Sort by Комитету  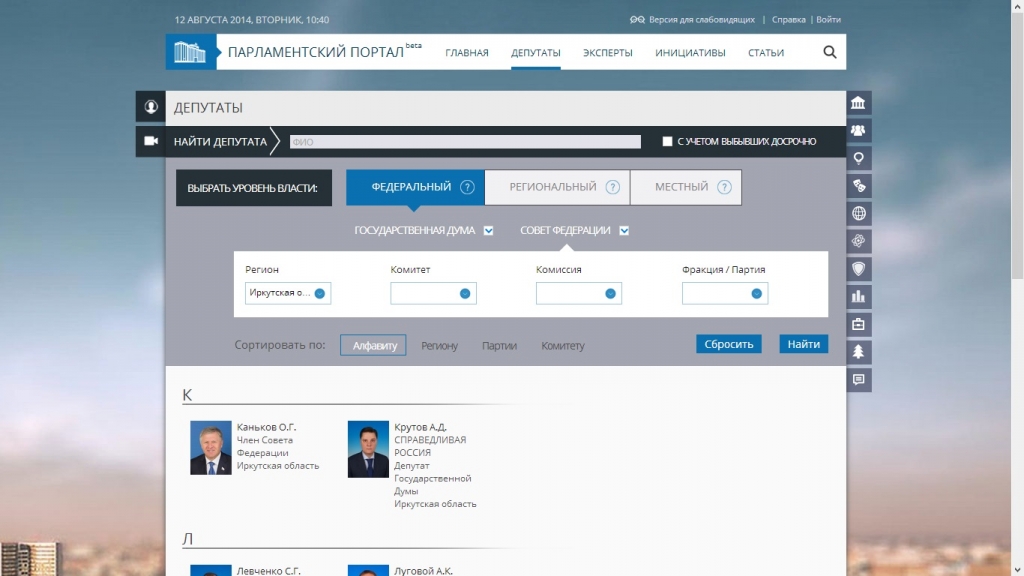pyautogui.click(x=563, y=345)
